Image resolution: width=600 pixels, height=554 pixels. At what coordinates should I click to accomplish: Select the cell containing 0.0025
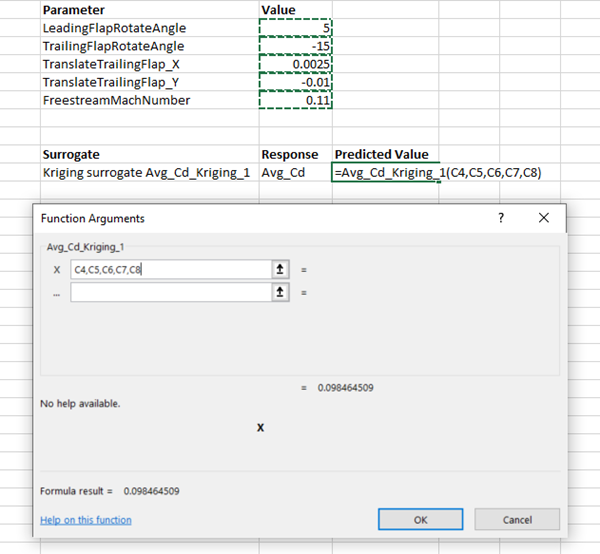295,64
